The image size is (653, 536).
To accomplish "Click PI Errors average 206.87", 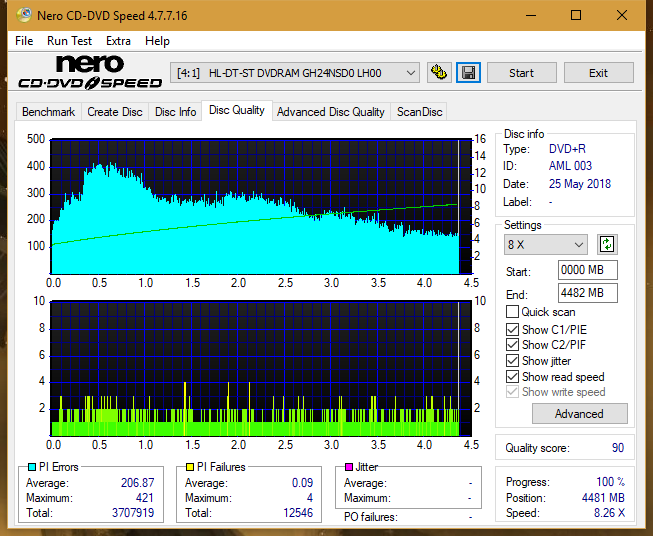I will [x=137, y=482].
